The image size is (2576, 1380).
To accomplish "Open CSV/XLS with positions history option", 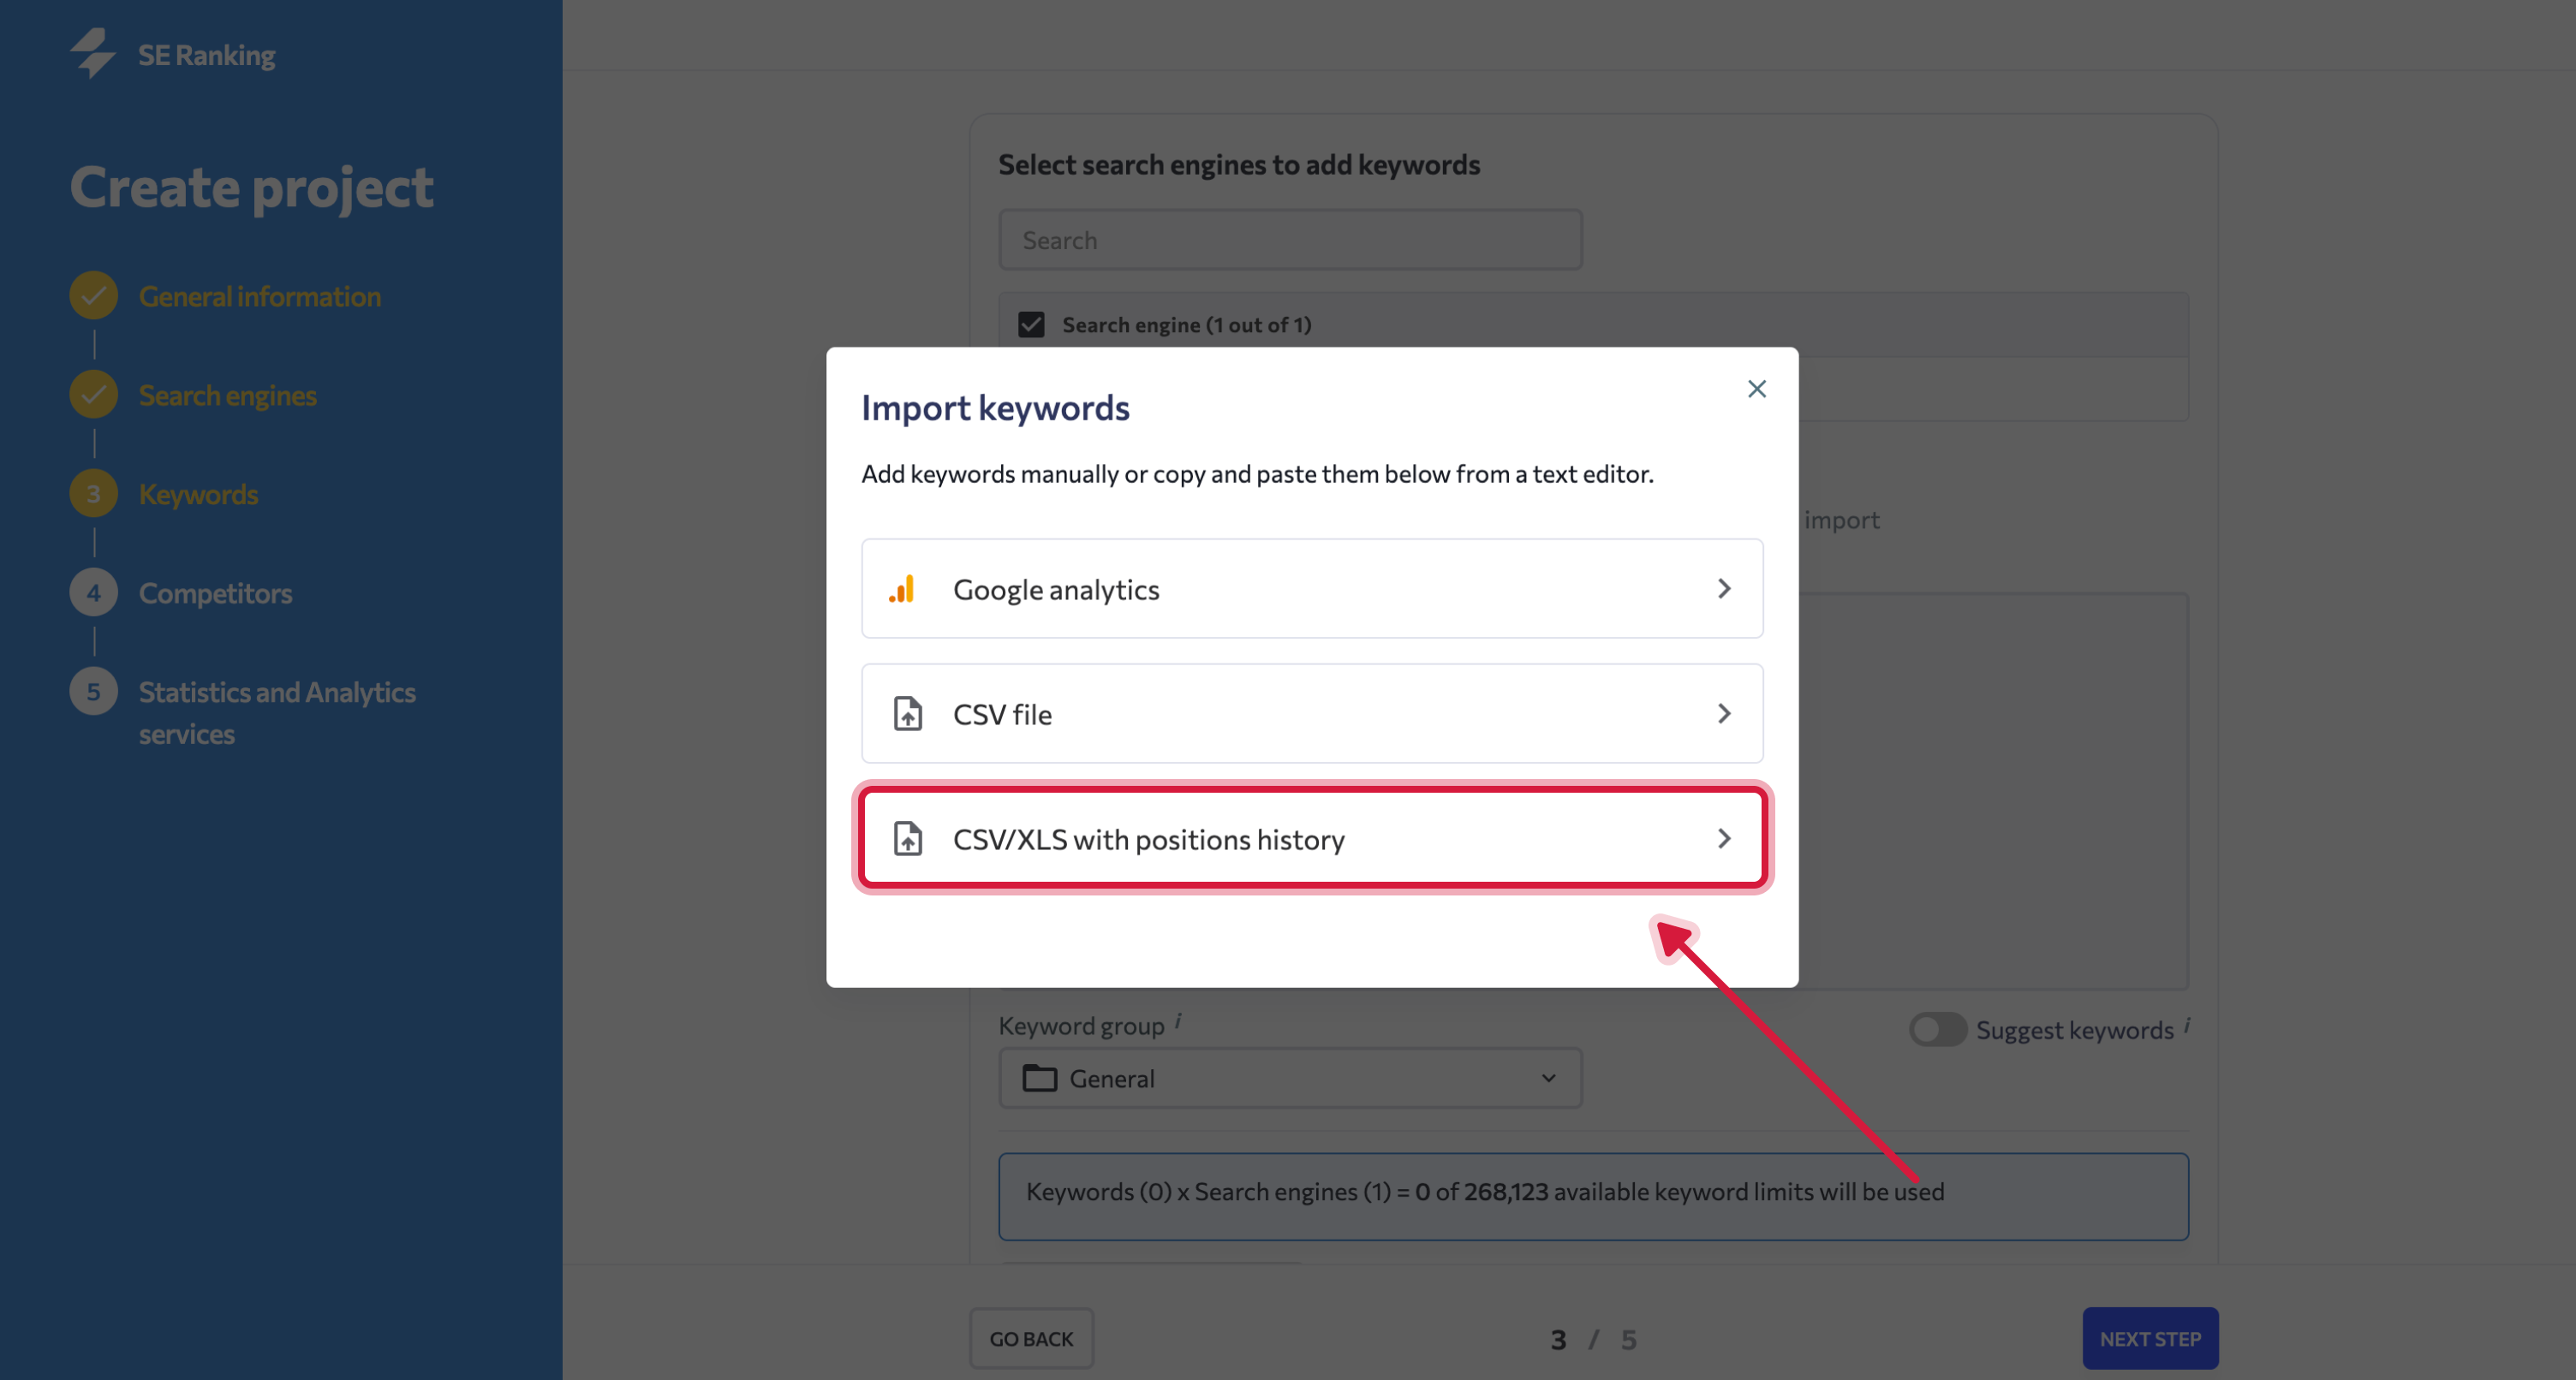I will pos(1312,838).
